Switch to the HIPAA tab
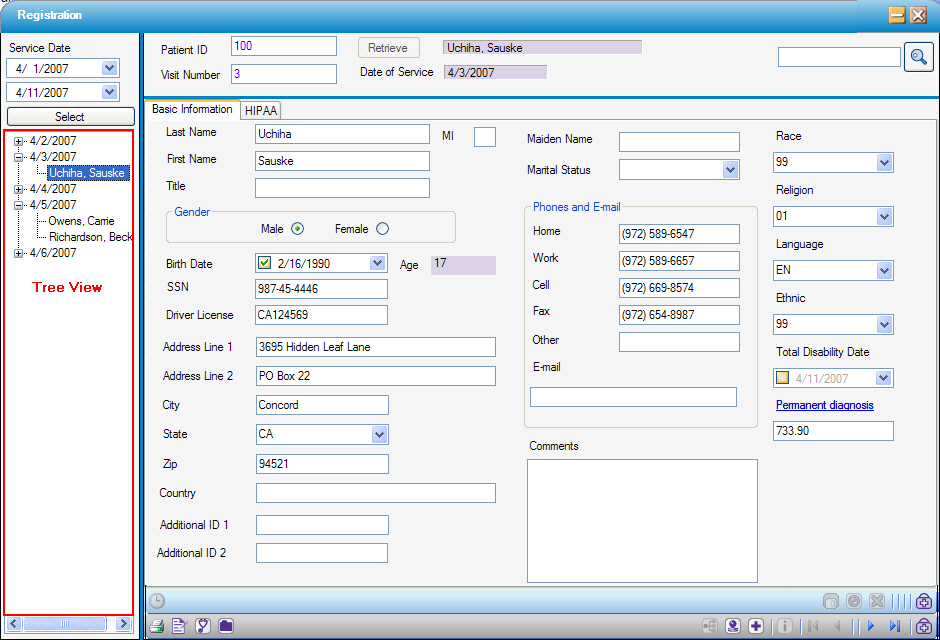This screenshot has height=640, width=940. [260, 110]
